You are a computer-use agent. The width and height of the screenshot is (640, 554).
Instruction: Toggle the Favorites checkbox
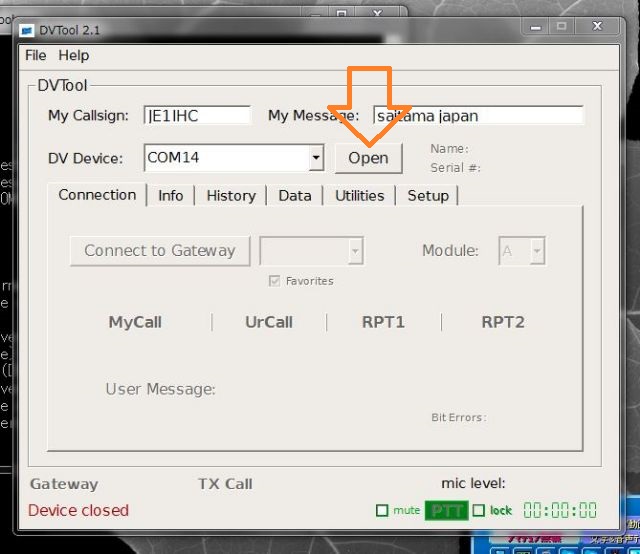[275, 281]
